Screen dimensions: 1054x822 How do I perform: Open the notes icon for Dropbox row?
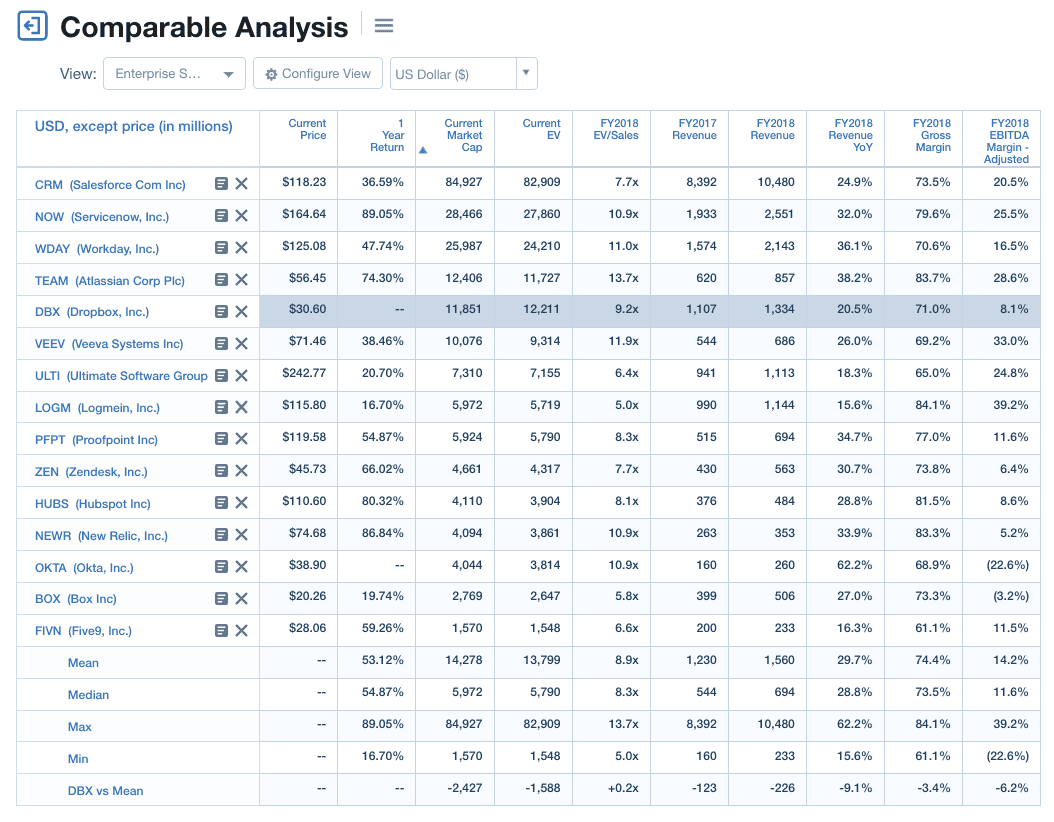click(222, 312)
